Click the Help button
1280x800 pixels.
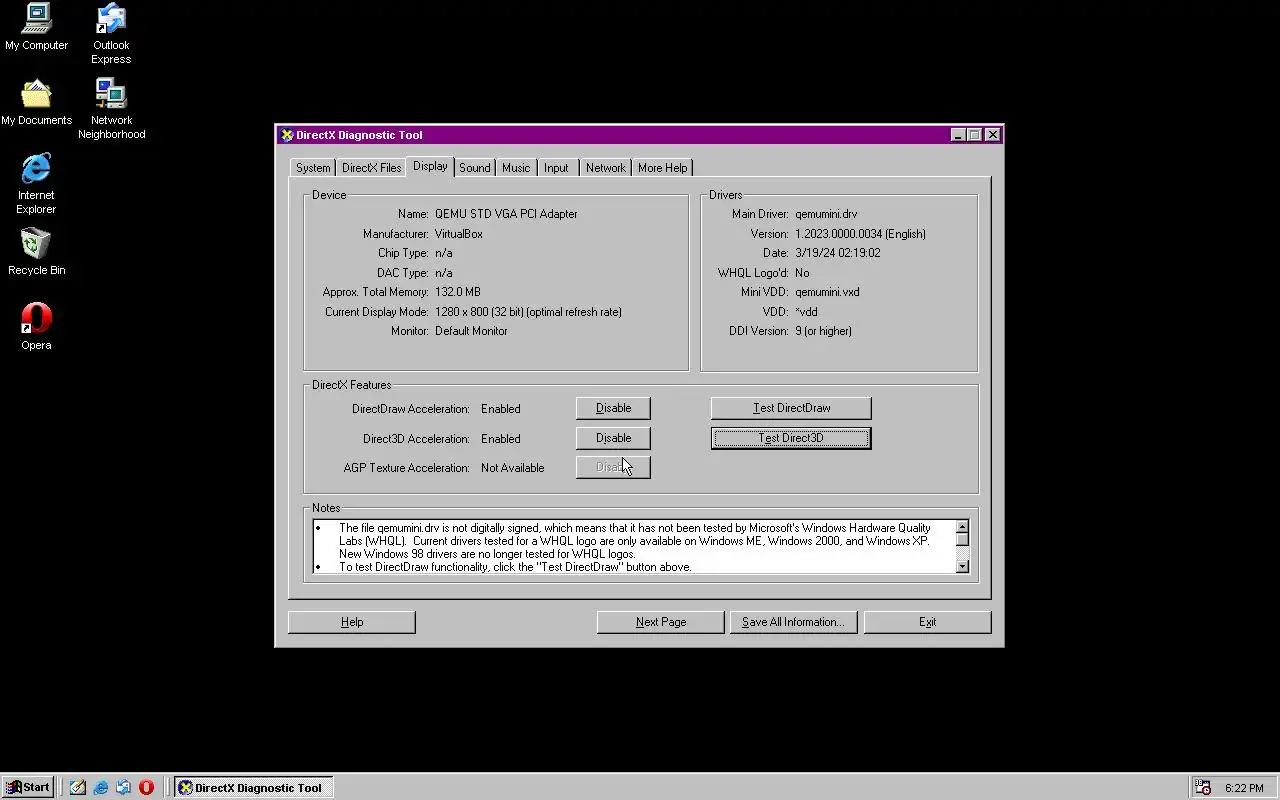point(352,622)
